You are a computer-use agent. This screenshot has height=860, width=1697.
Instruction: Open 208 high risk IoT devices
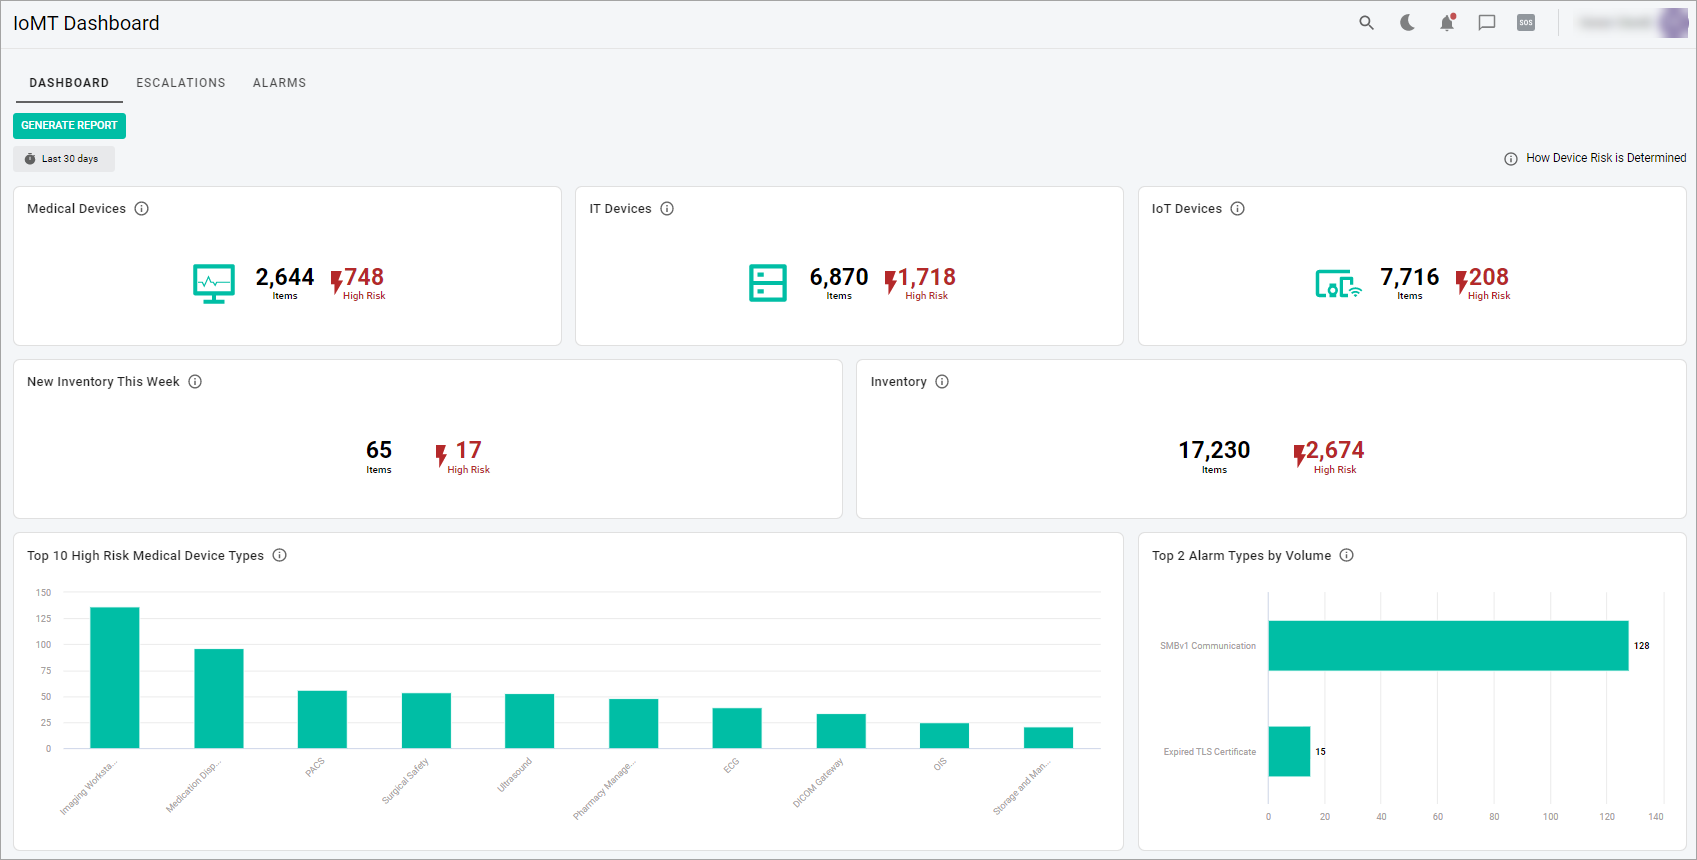coord(1483,283)
